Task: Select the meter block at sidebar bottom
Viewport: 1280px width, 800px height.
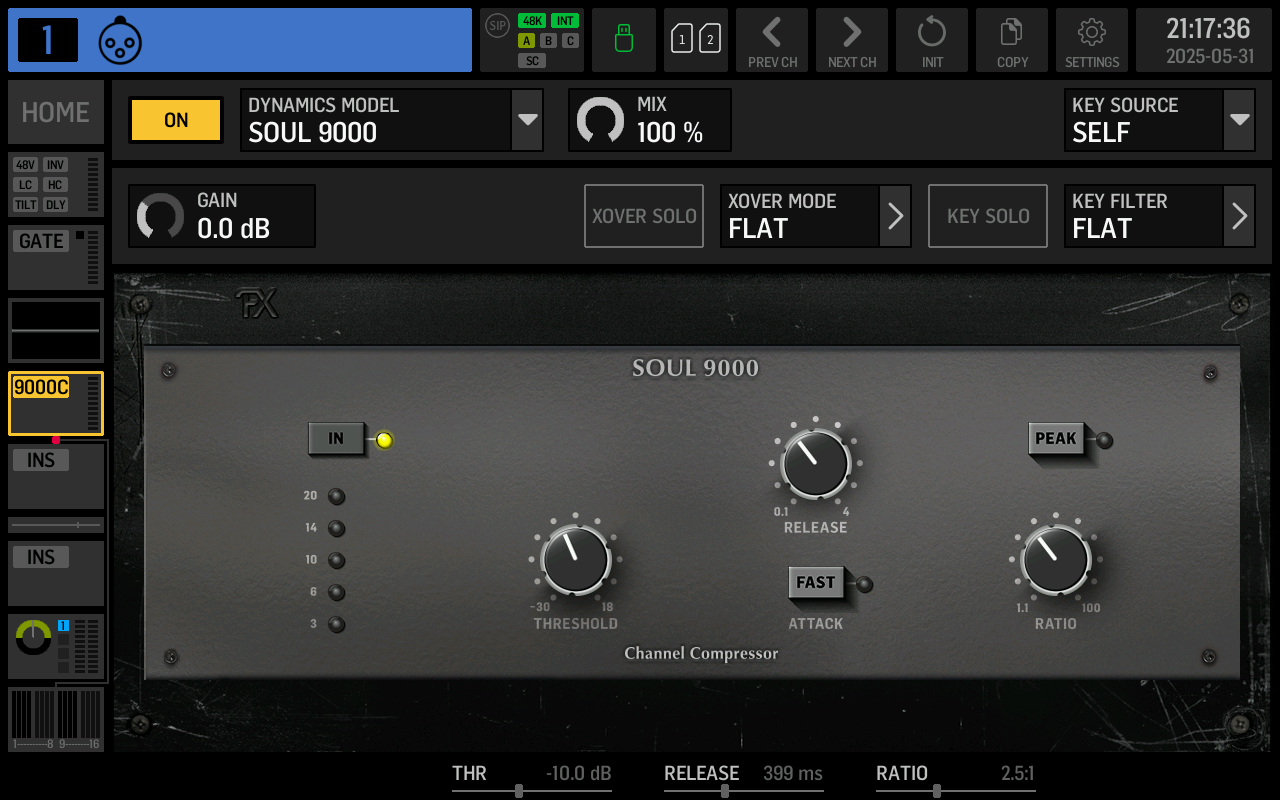Action: click(55, 718)
